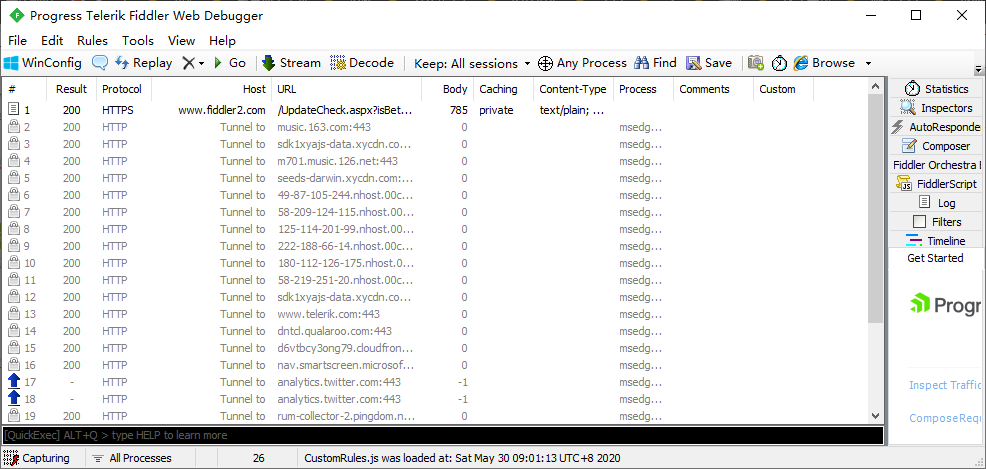The height and width of the screenshot is (469, 986).
Task: Open the Tools menu
Action: pos(138,41)
